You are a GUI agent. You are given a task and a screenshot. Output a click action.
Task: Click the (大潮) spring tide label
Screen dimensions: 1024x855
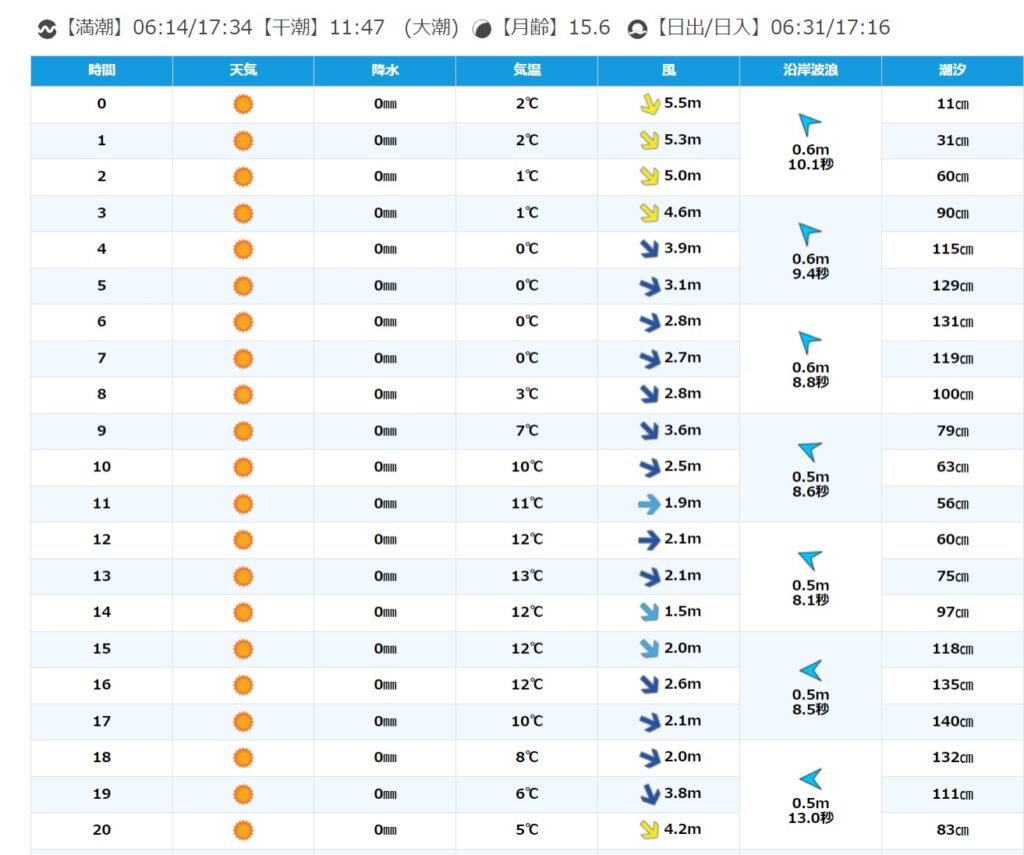(x=431, y=27)
